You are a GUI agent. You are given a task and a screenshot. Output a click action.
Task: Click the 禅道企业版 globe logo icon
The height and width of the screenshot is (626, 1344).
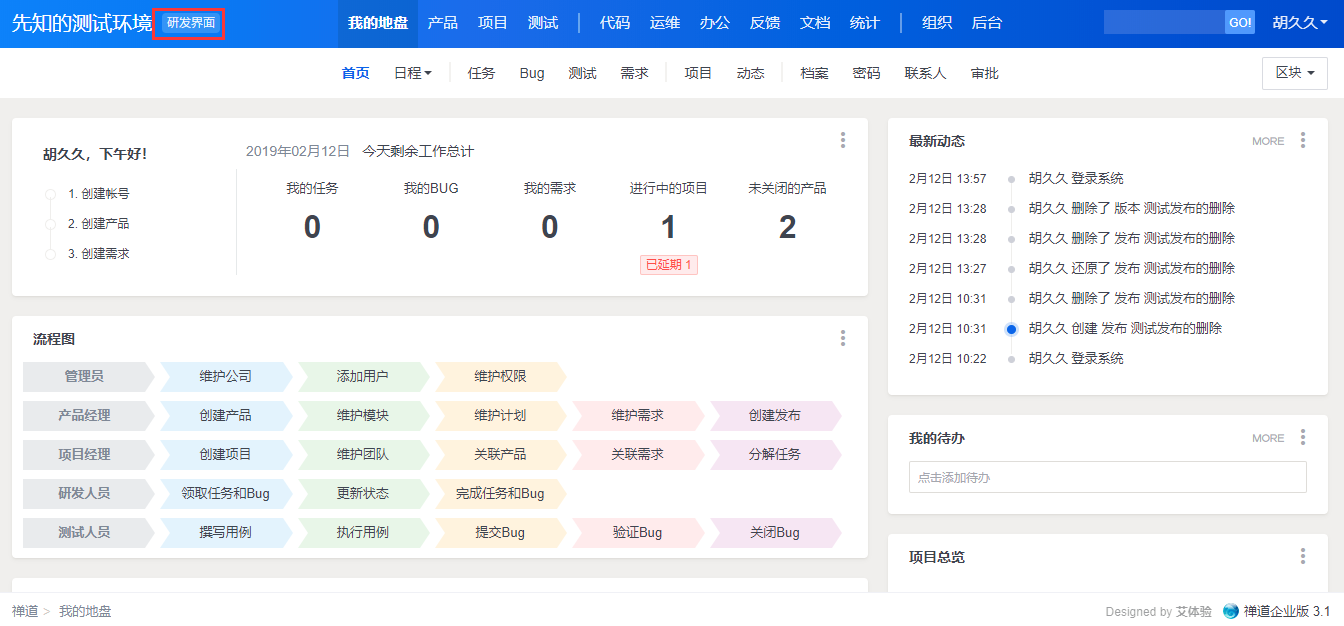click(x=1230, y=611)
